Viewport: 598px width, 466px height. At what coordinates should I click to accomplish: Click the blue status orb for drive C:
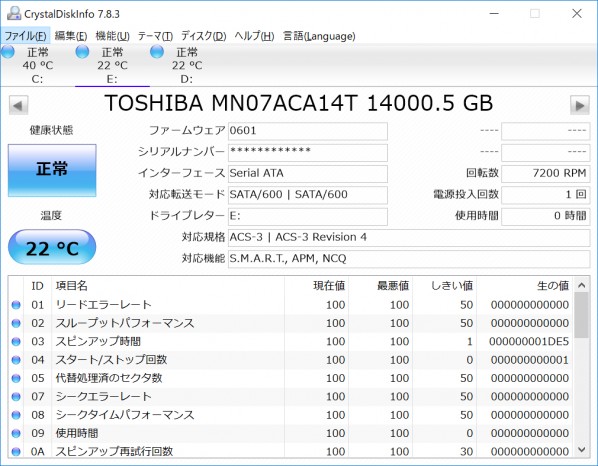click(x=8, y=52)
